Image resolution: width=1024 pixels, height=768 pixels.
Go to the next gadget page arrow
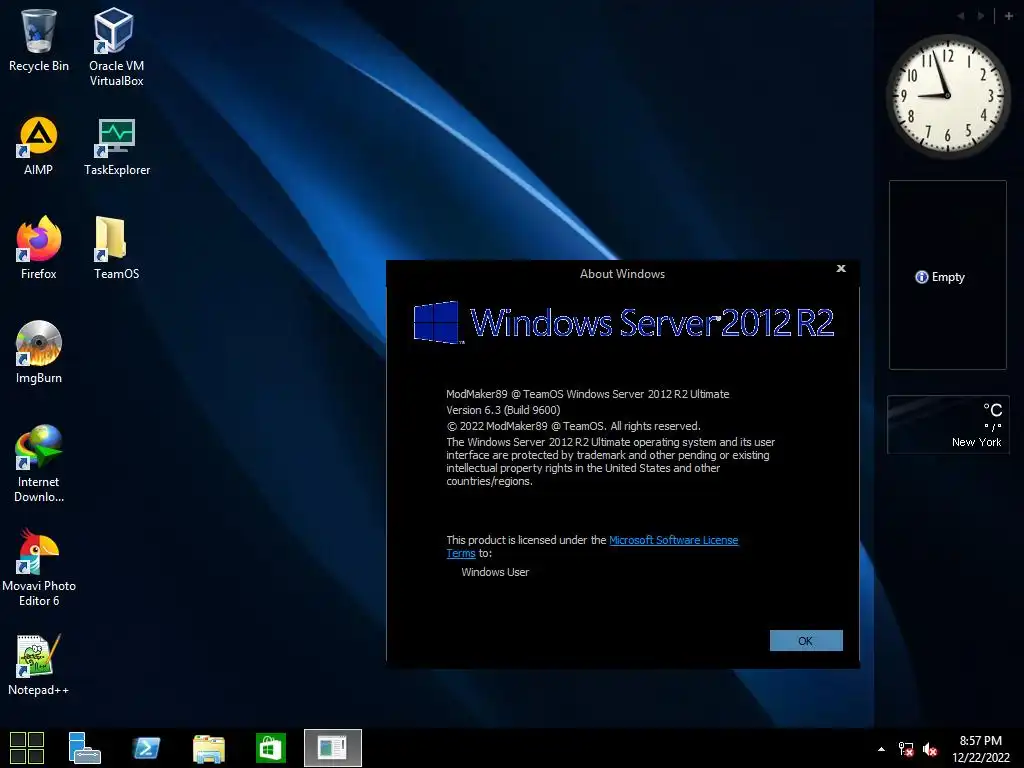click(x=981, y=16)
